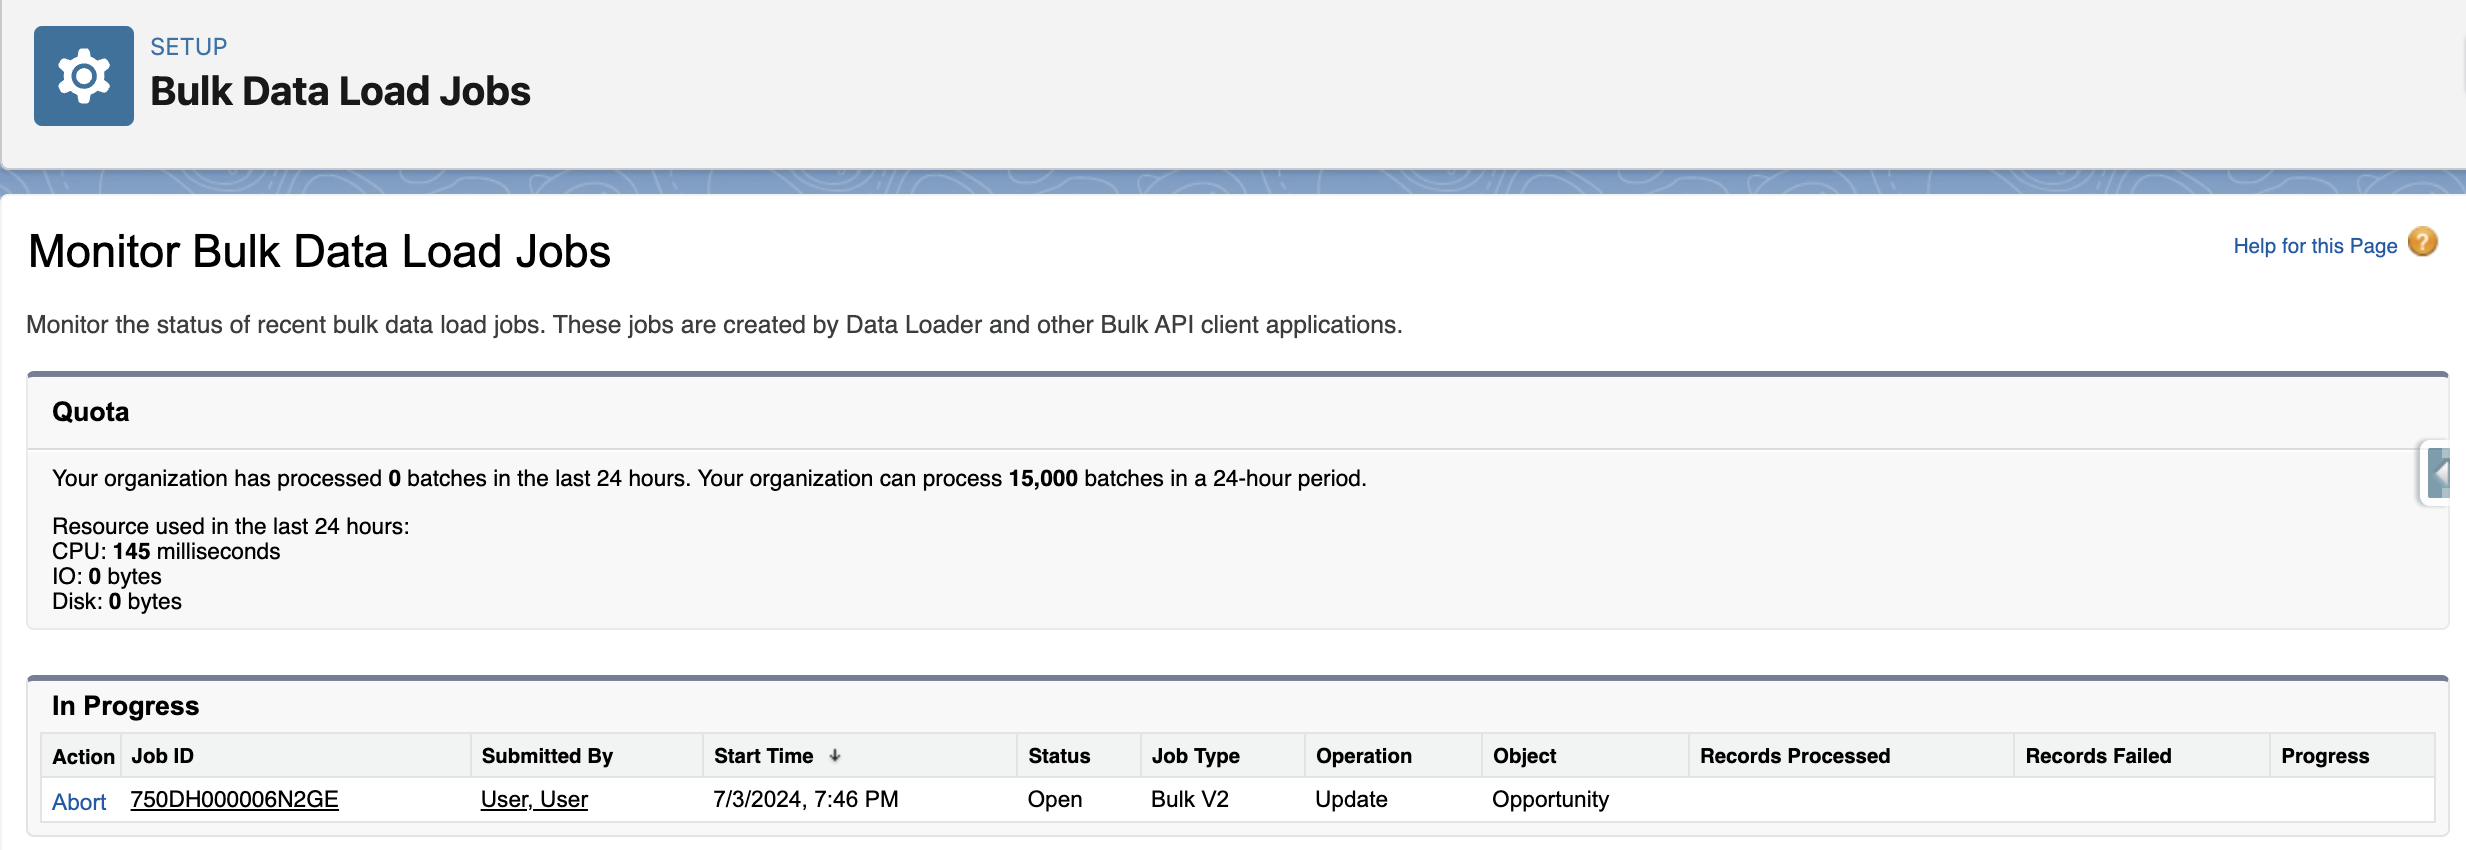Image resolution: width=2466 pixels, height=850 pixels.
Task: Click the Start Time sort arrow
Action: pos(835,756)
